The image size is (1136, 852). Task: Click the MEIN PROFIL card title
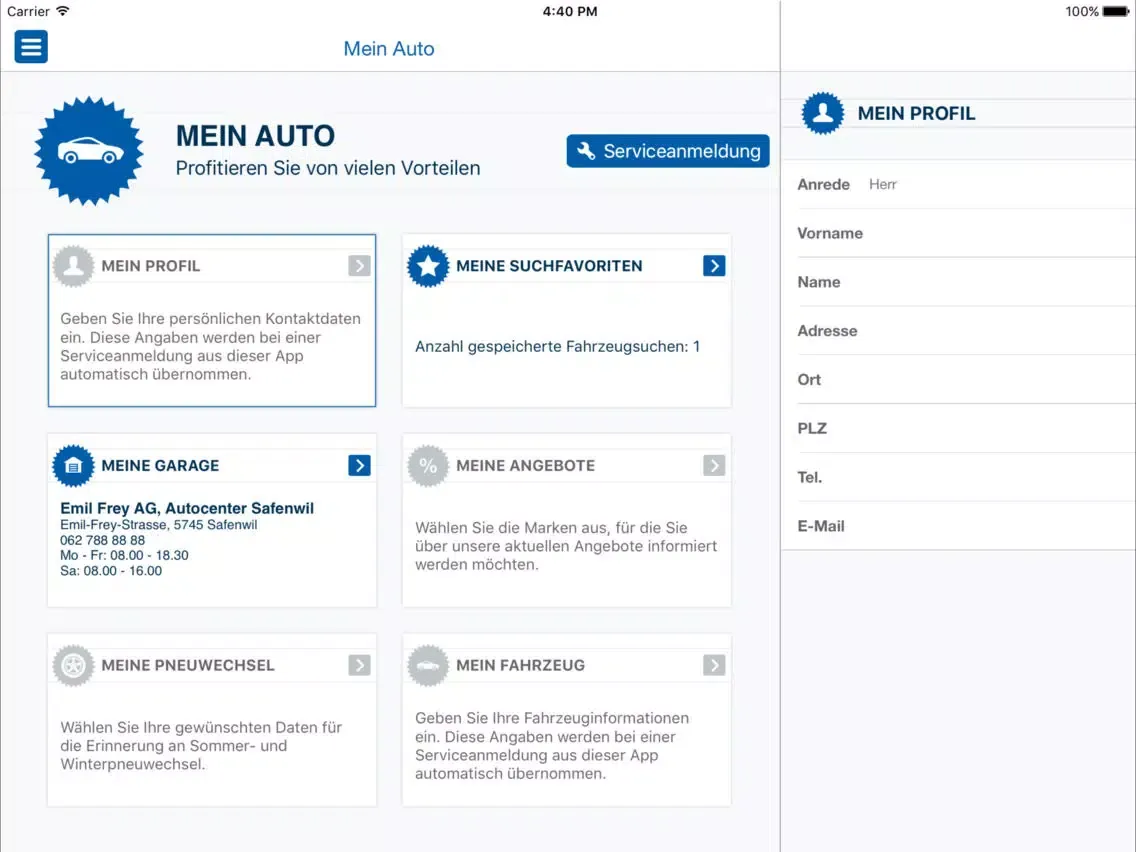tap(151, 266)
